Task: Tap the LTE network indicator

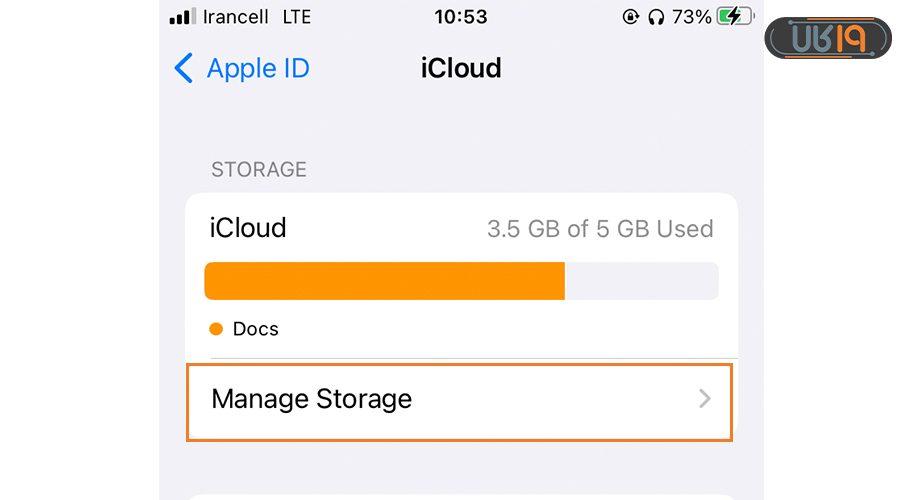Action: pos(297,17)
